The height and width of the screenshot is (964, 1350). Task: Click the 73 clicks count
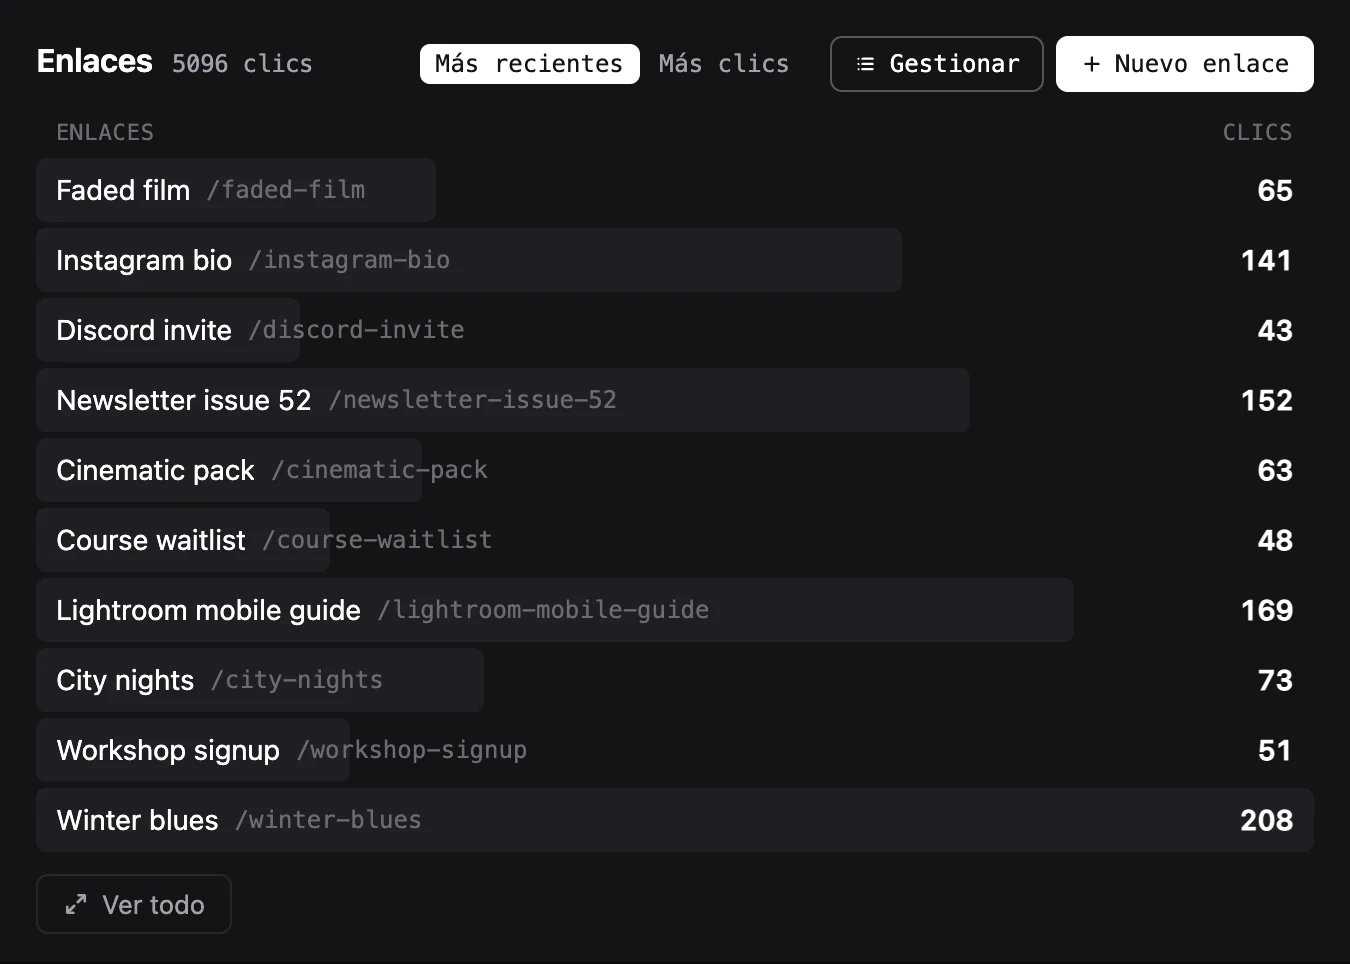click(x=1275, y=680)
